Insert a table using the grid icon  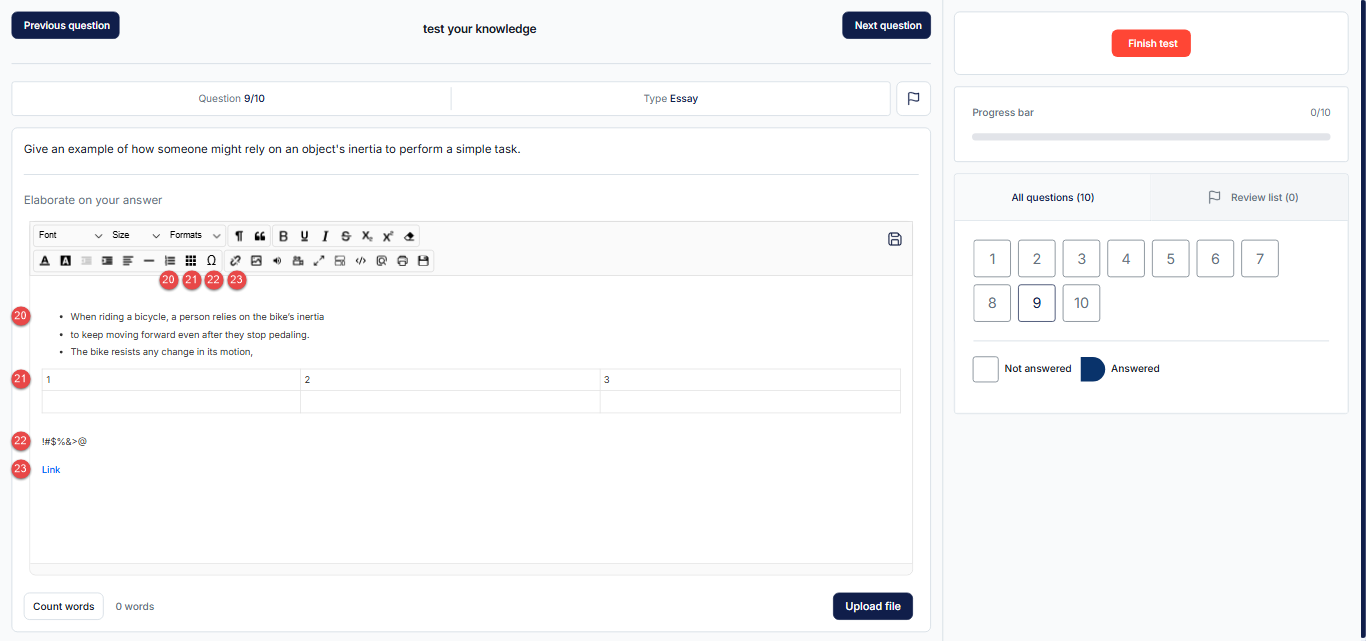(x=190, y=260)
